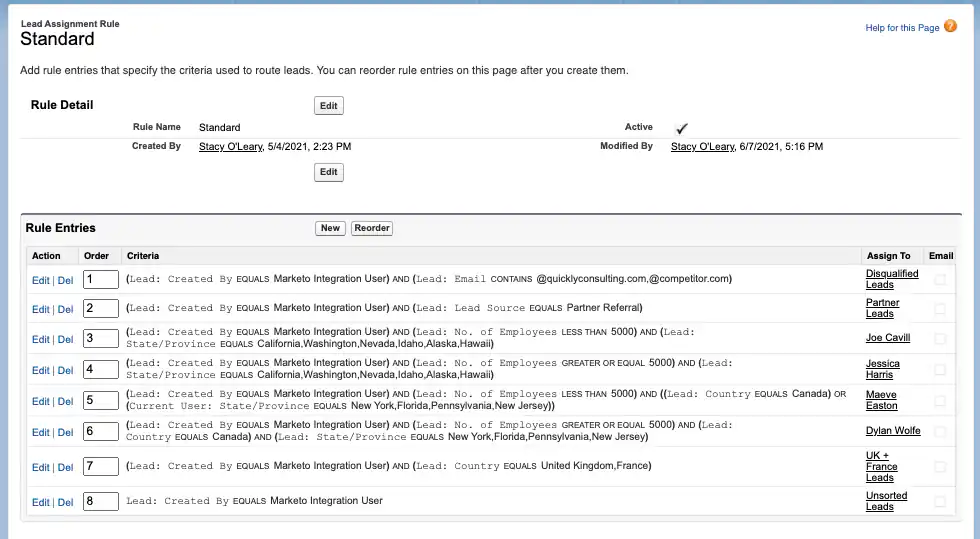Toggle Email checkbox for Joe Cavill row
This screenshot has width=980, height=539.
939,338
